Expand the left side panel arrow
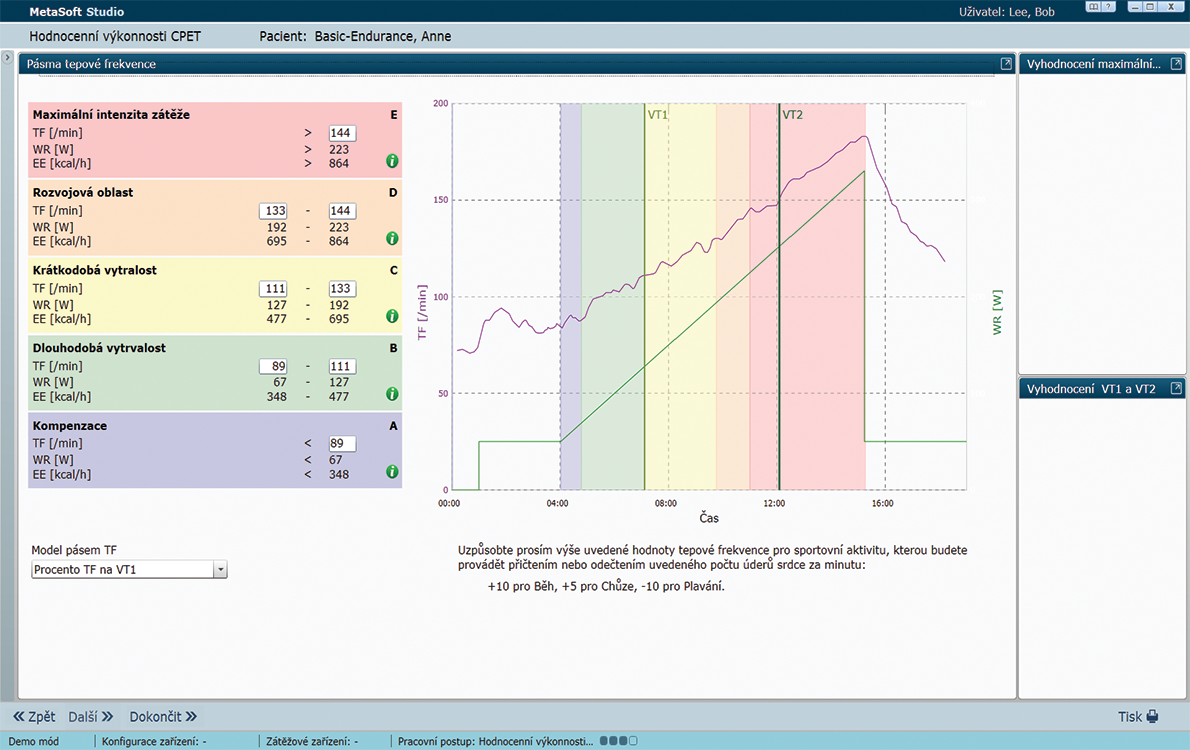Screen dimensions: 1190x750 [x=6, y=62]
